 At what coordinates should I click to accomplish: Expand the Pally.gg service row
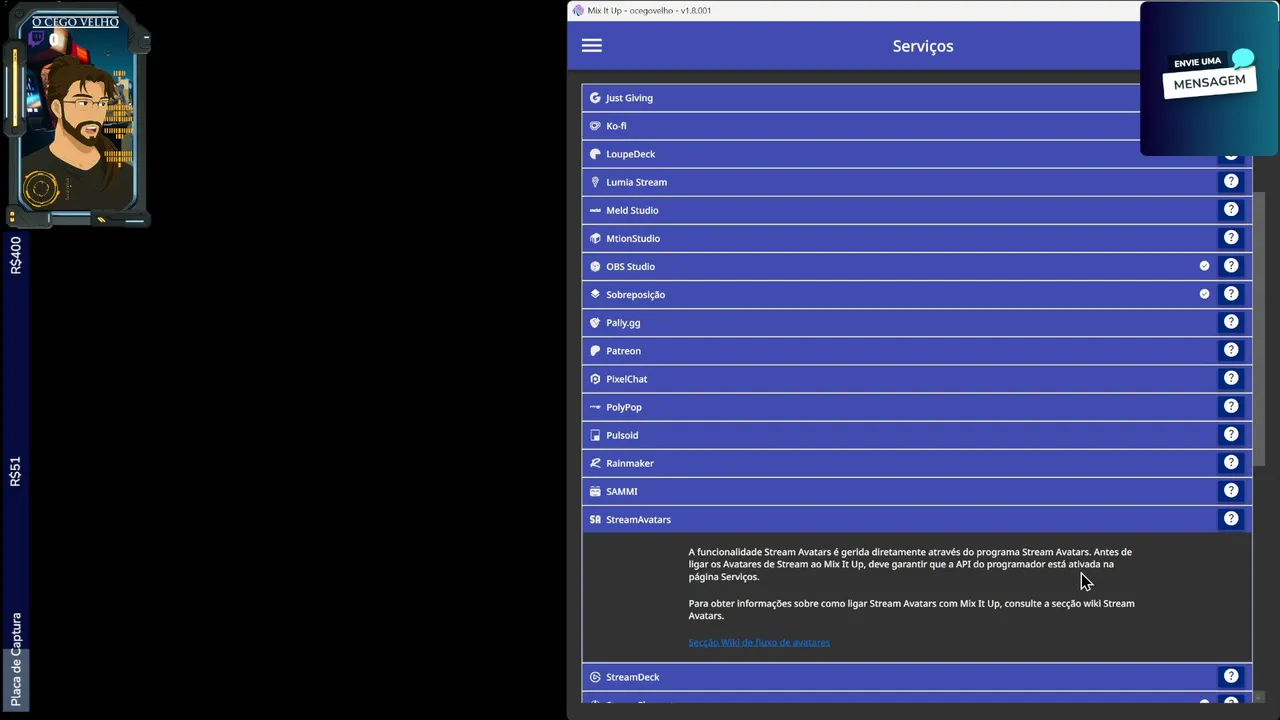[x=916, y=322]
